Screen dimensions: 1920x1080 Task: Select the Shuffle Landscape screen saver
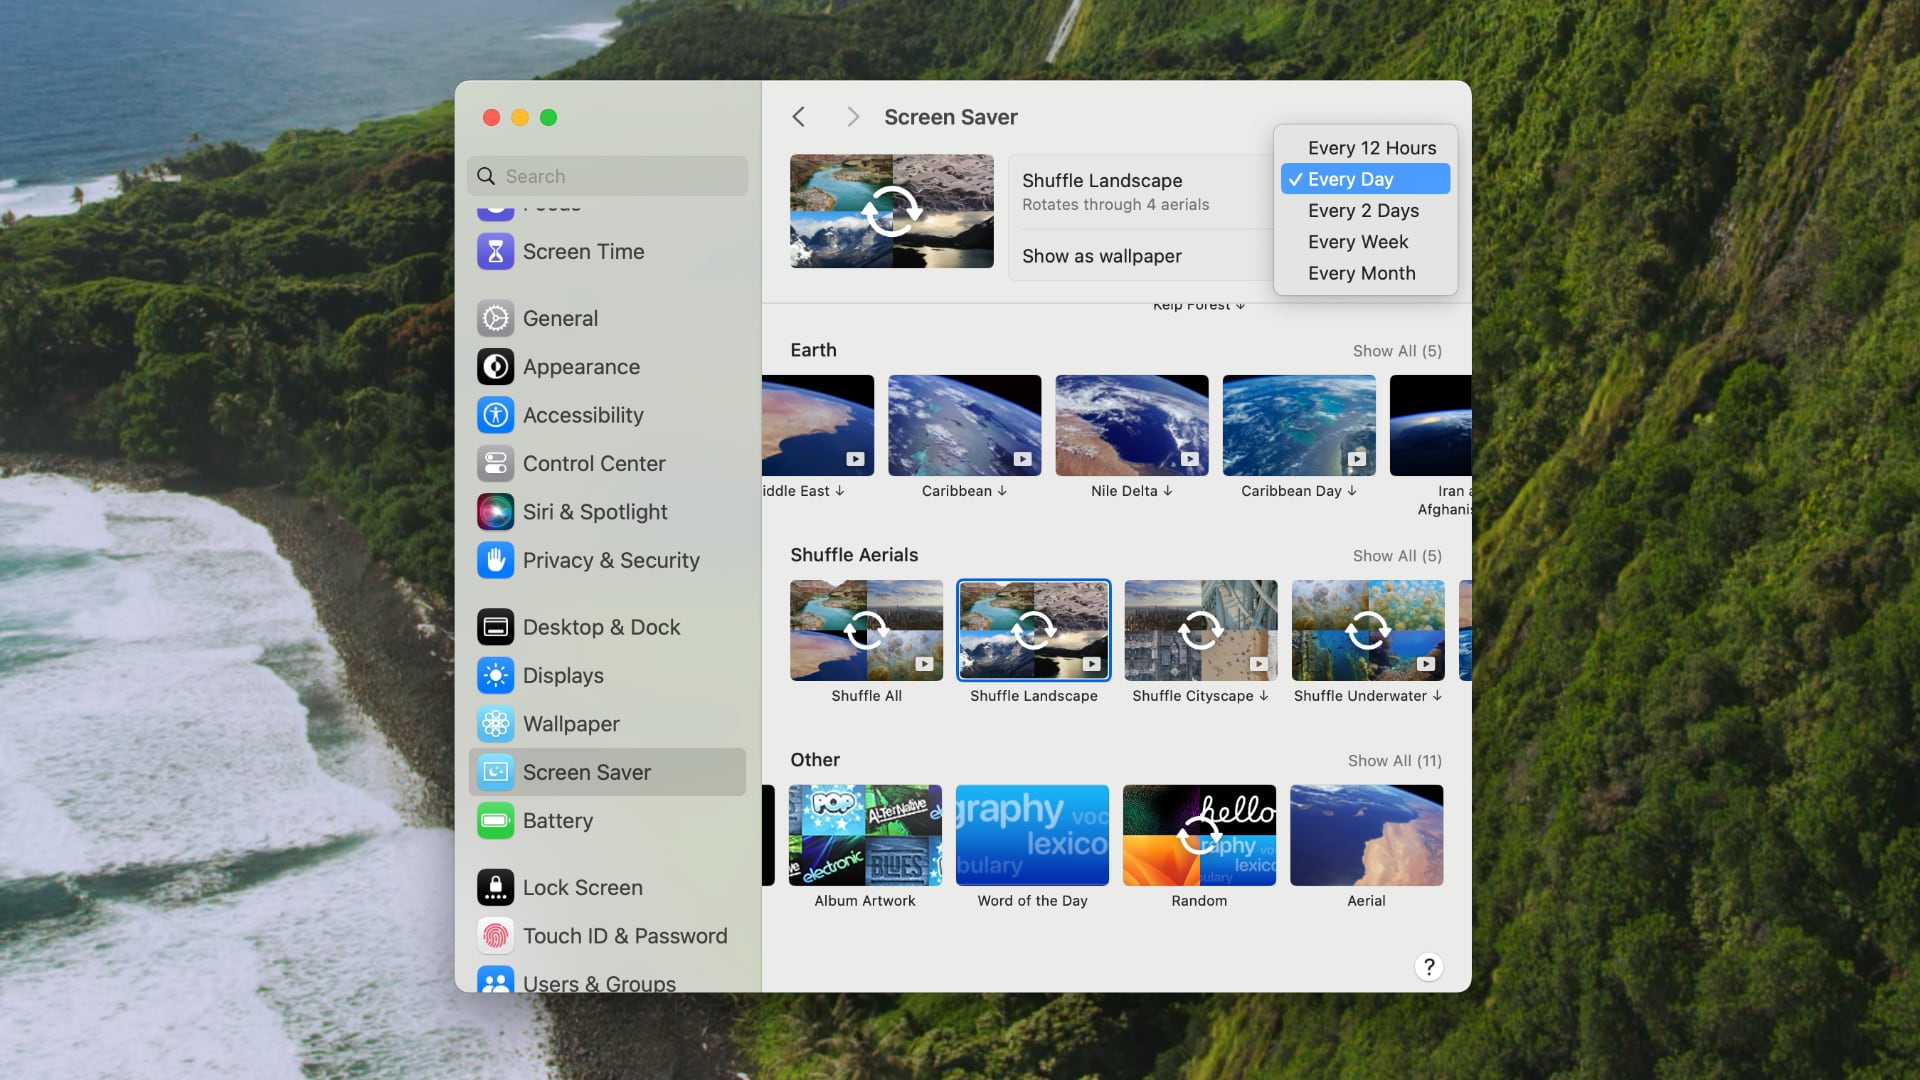pos(1033,629)
